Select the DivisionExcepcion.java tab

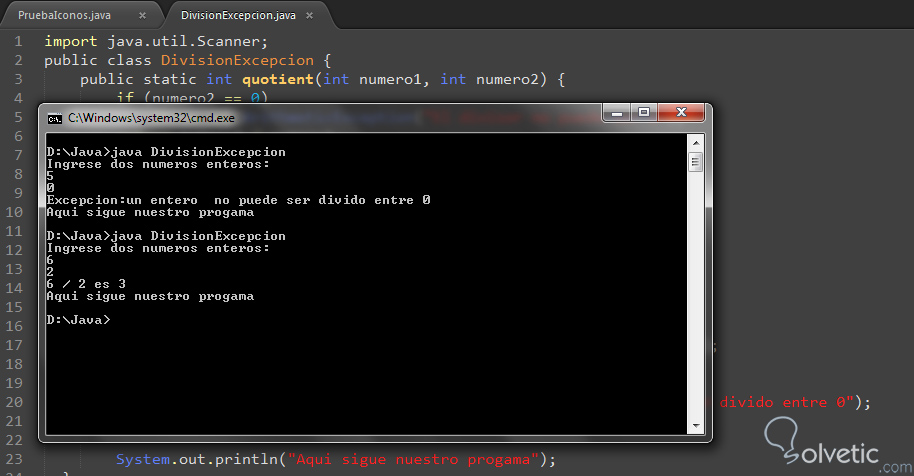pyautogui.click(x=238, y=15)
